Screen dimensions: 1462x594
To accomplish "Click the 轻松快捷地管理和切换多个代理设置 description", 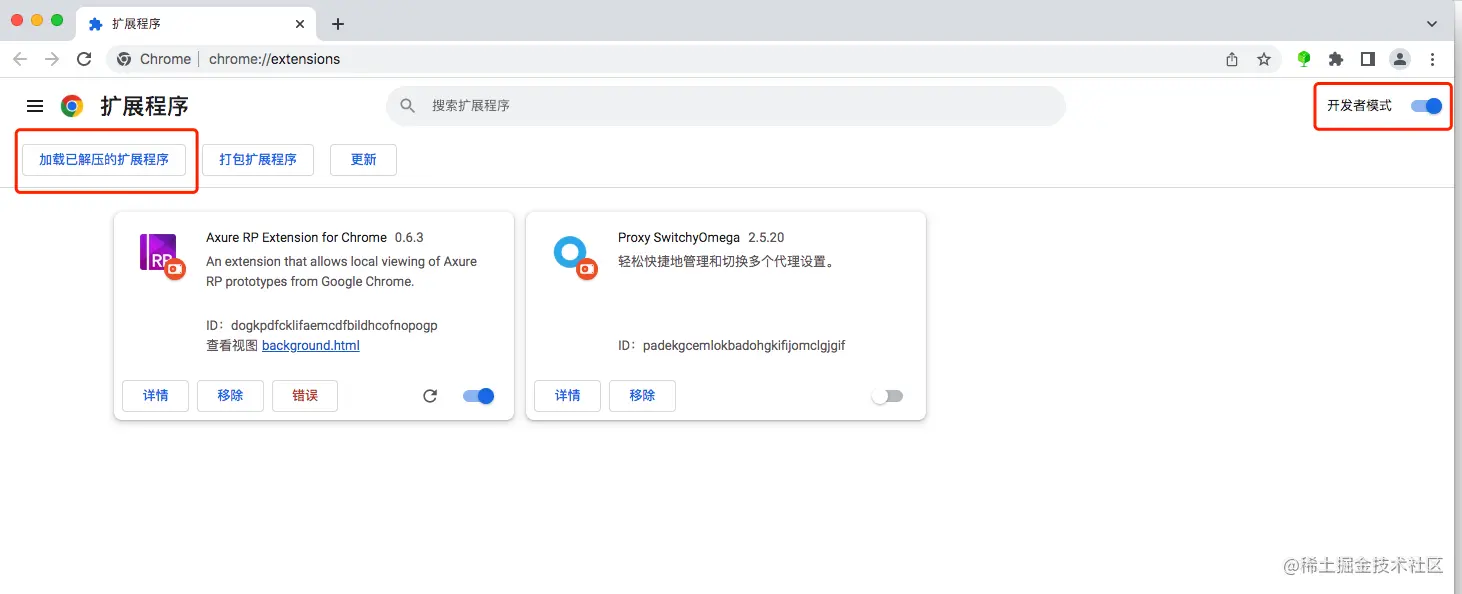I will 726,262.
